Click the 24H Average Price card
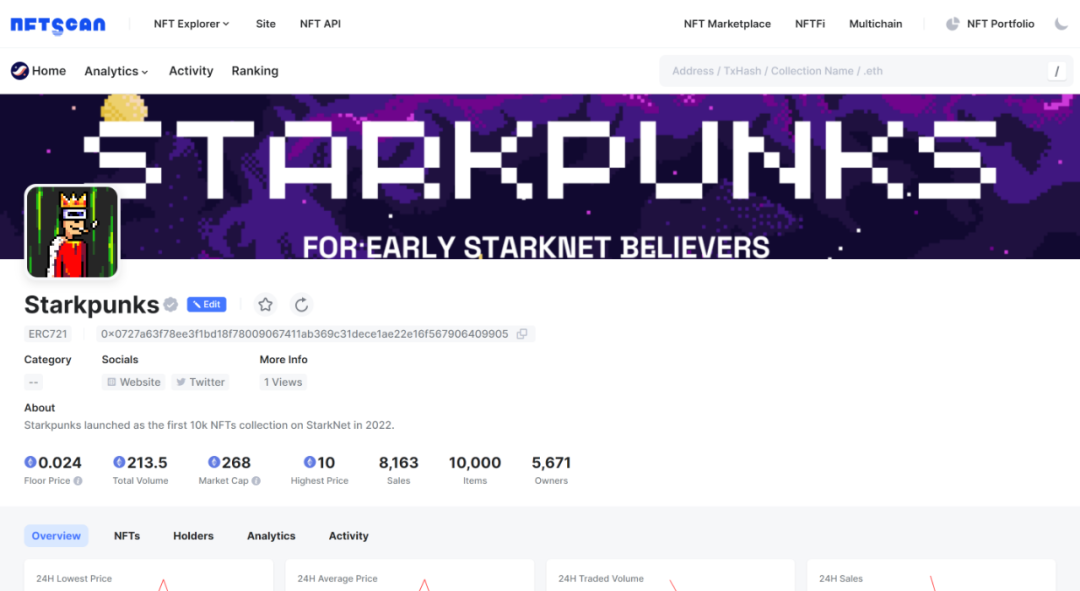 pyautogui.click(x=410, y=575)
